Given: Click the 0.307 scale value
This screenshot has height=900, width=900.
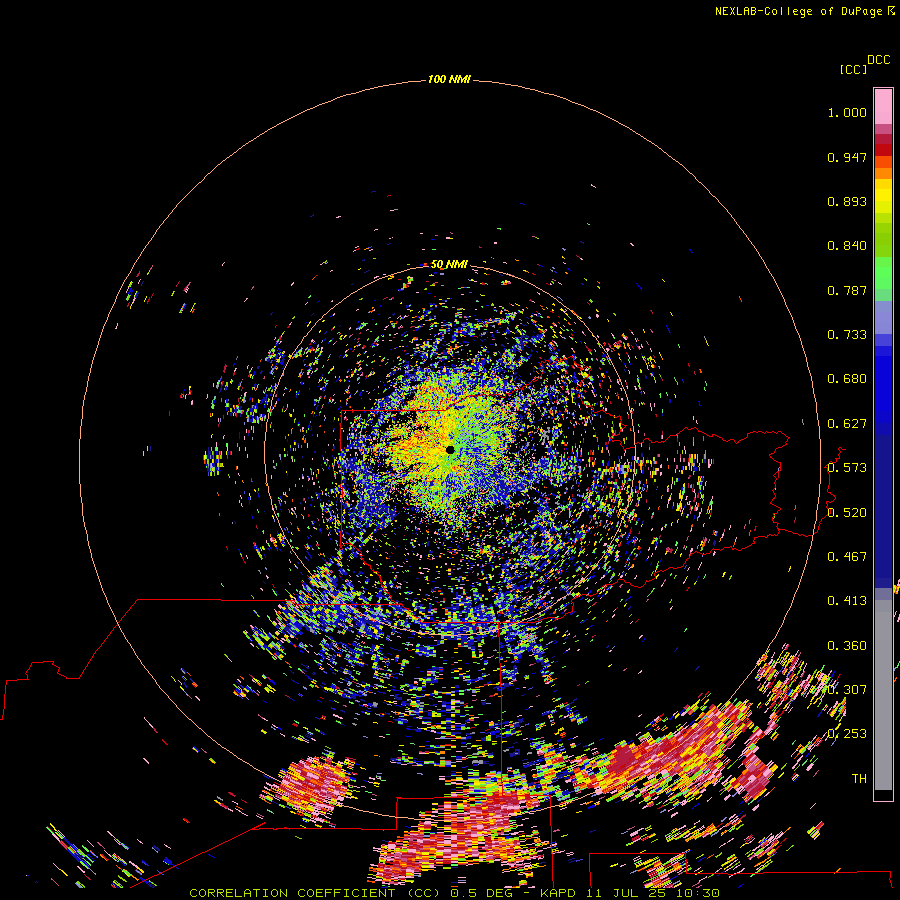Looking at the screenshot, I should tap(847, 690).
